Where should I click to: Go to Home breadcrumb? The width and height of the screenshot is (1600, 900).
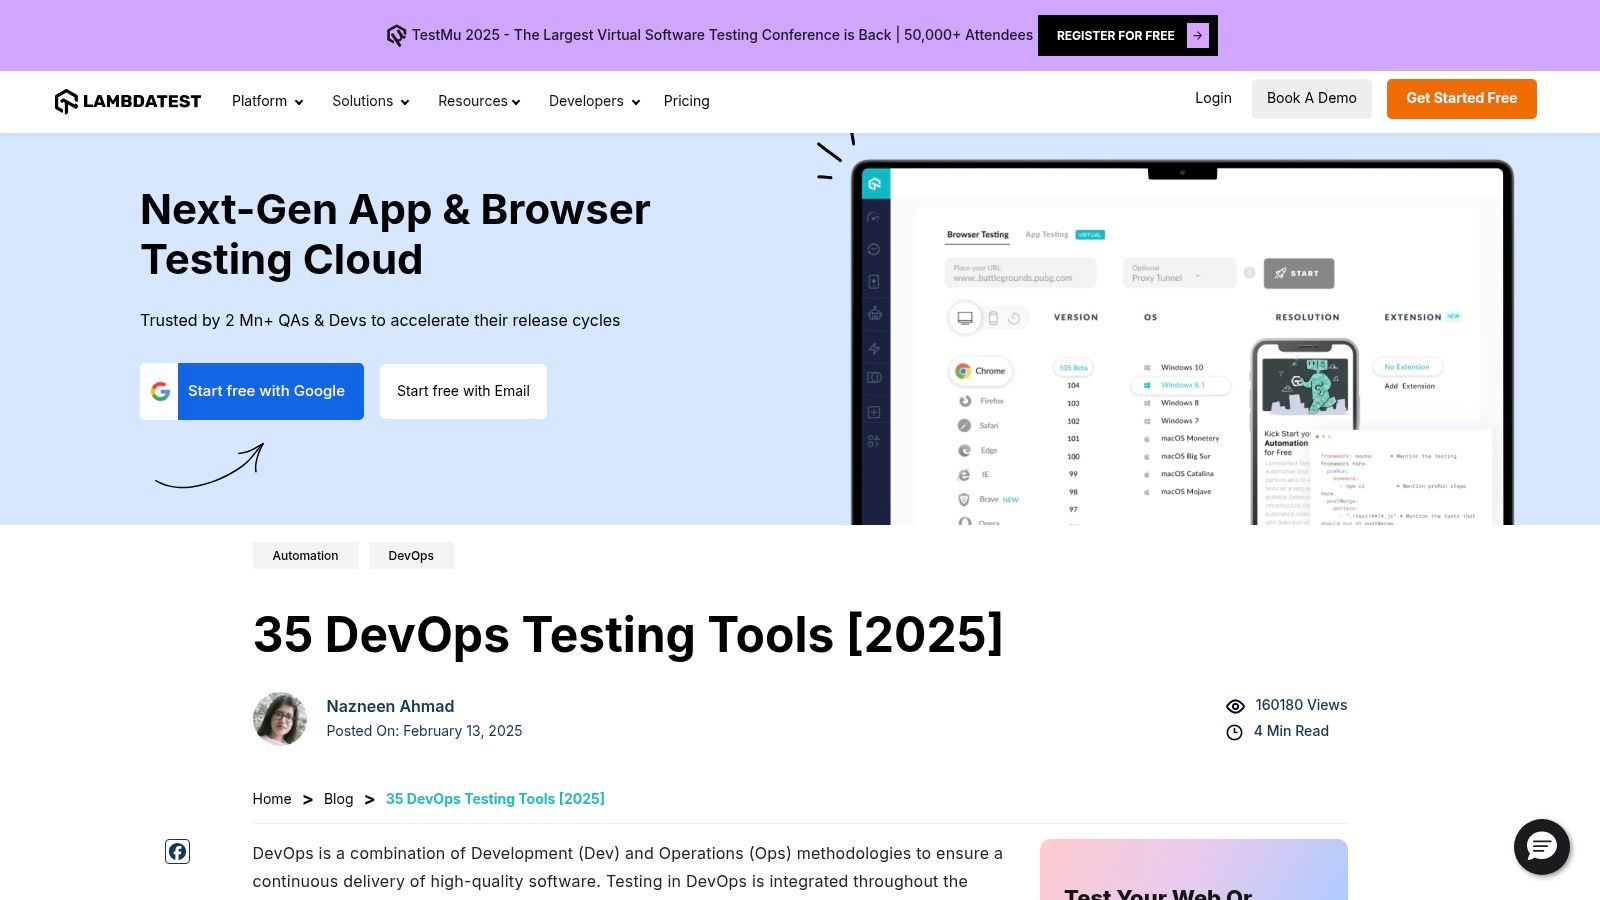(272, 799)
